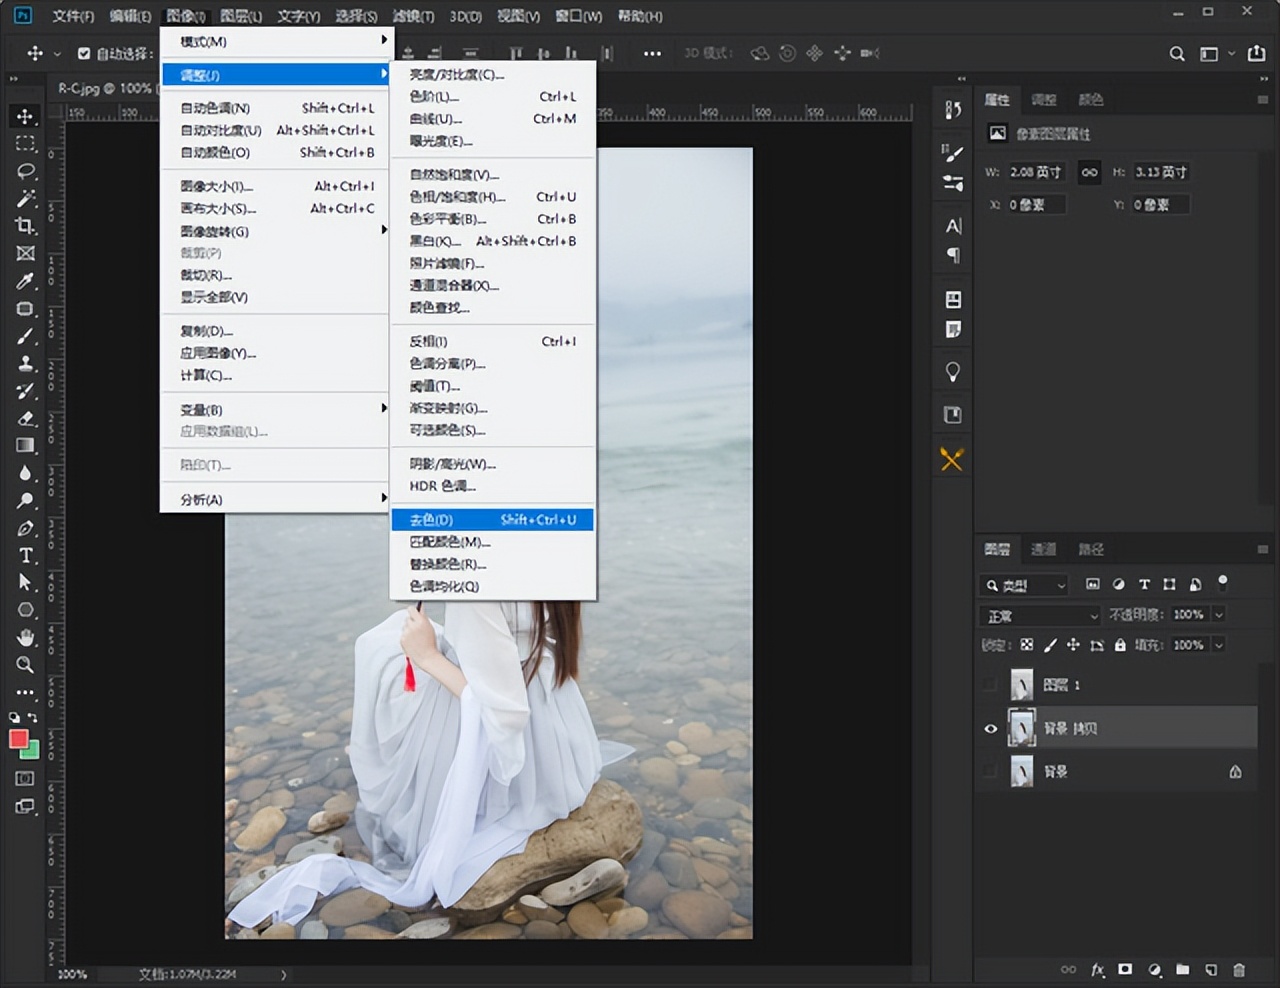Select the Hand tool
The height and width of the screenshot is (988, 1280).
26,637
